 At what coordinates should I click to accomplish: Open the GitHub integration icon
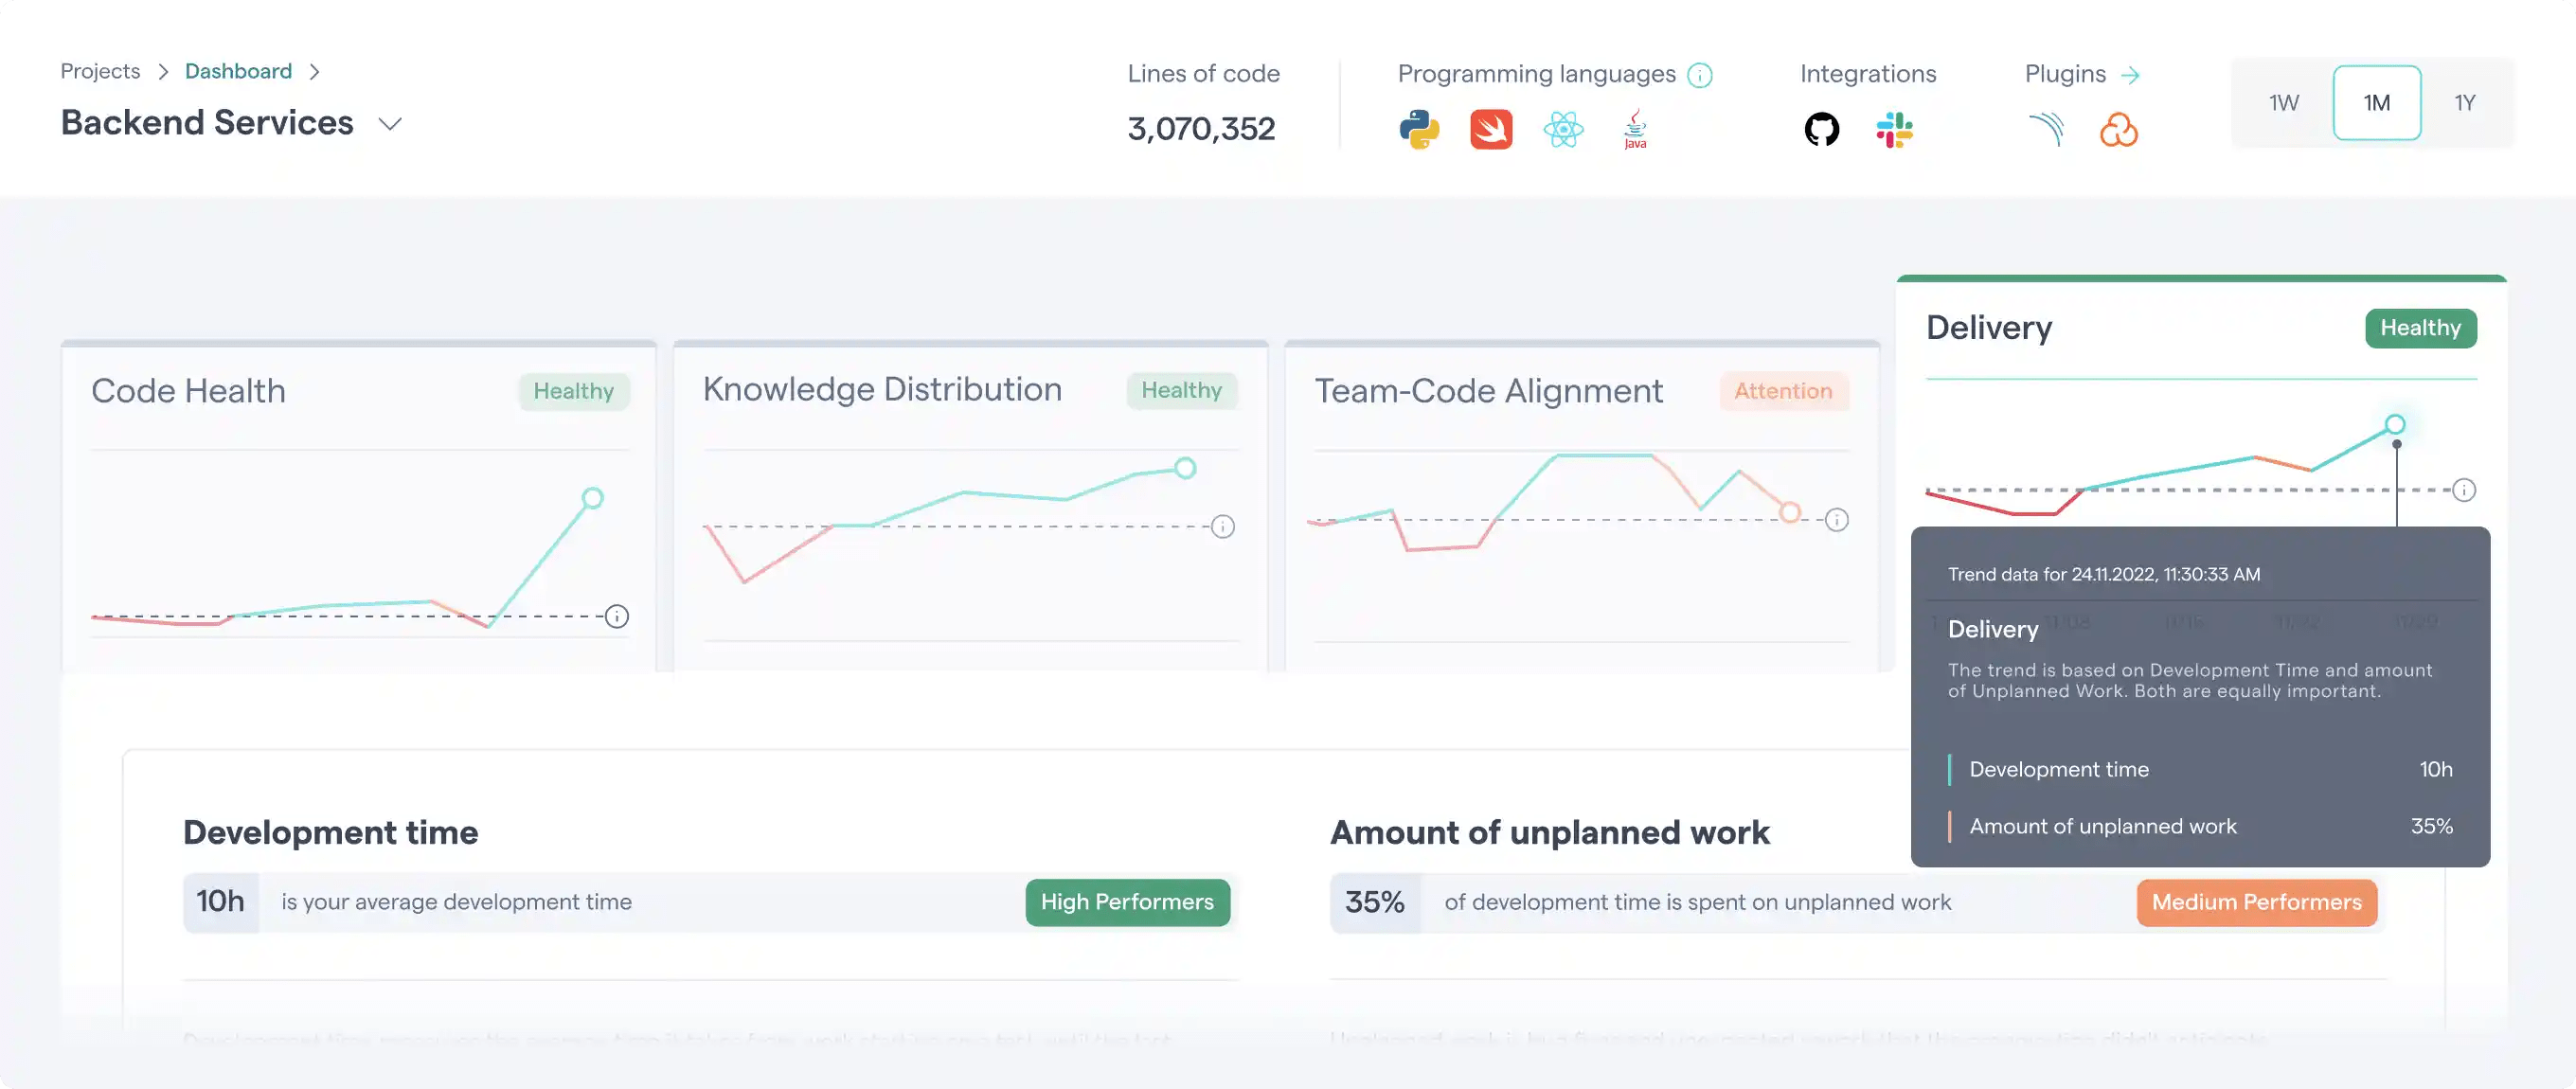point(1822,128)
